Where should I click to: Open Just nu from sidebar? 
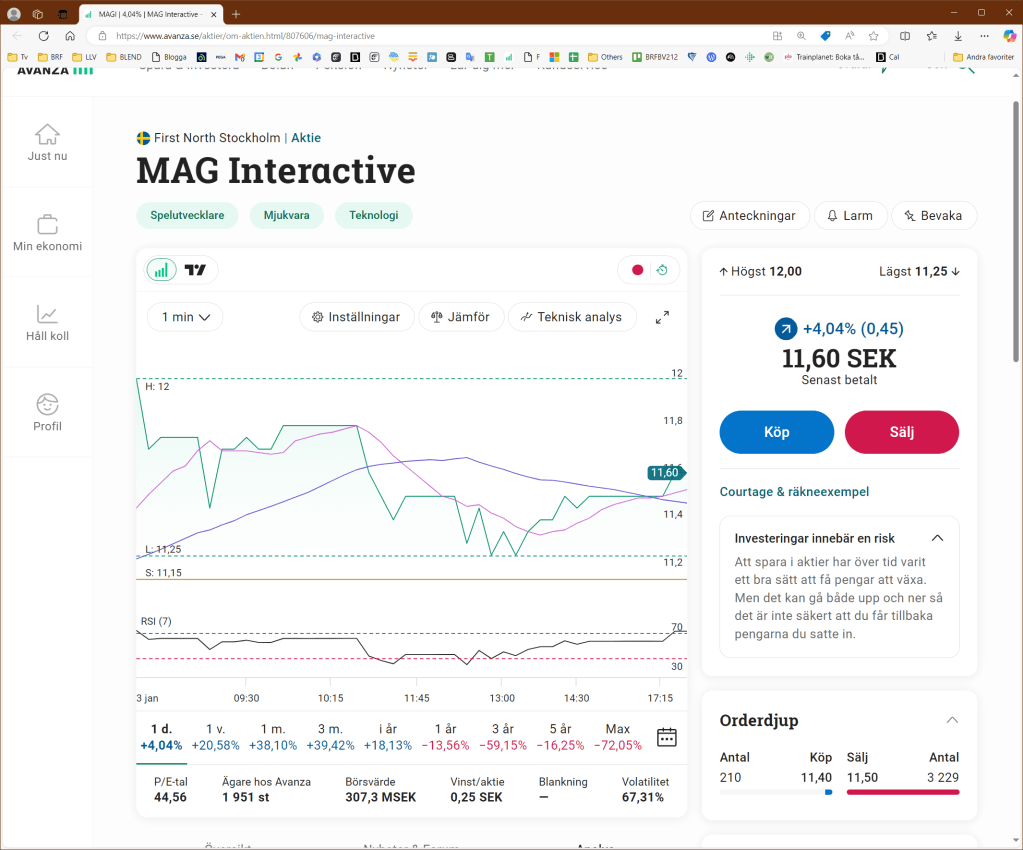pos(47,143)
